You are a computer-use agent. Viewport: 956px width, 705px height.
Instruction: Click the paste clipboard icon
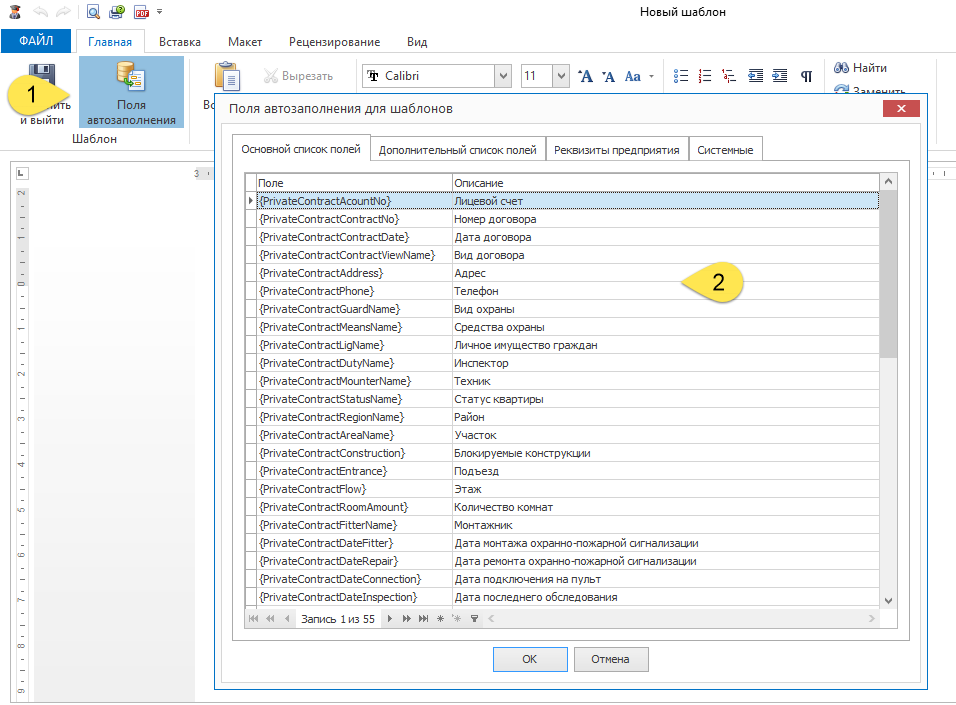click(x=227, y=76)
